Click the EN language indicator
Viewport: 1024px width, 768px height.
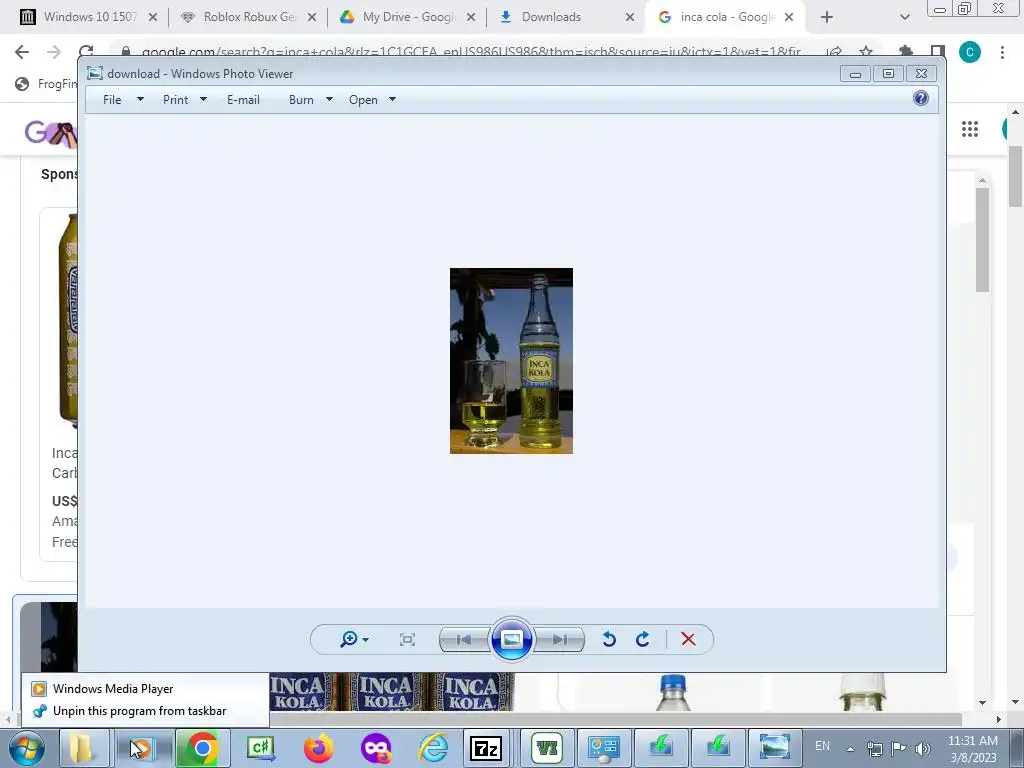pyautogui.click(x=822, y=746)
